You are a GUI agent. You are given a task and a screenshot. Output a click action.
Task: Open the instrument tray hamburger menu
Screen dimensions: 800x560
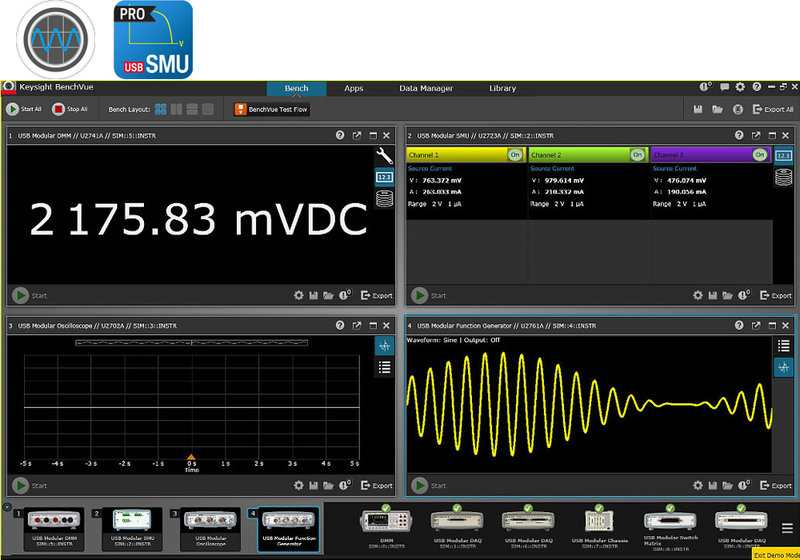[x=787, y=528]
